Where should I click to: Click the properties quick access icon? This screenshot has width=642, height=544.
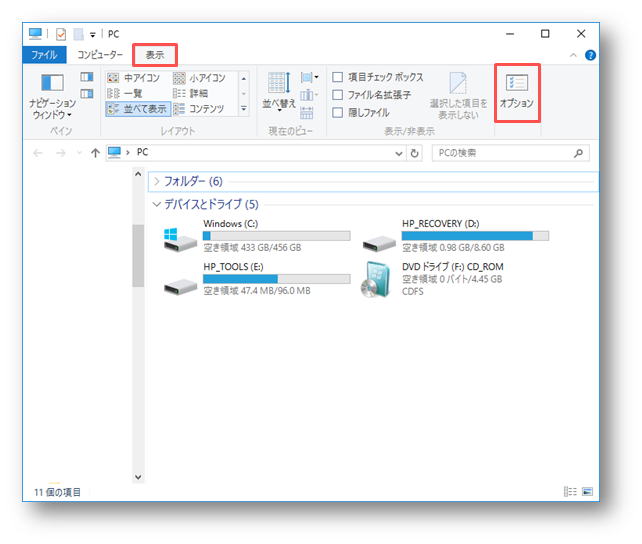[61, 34]
